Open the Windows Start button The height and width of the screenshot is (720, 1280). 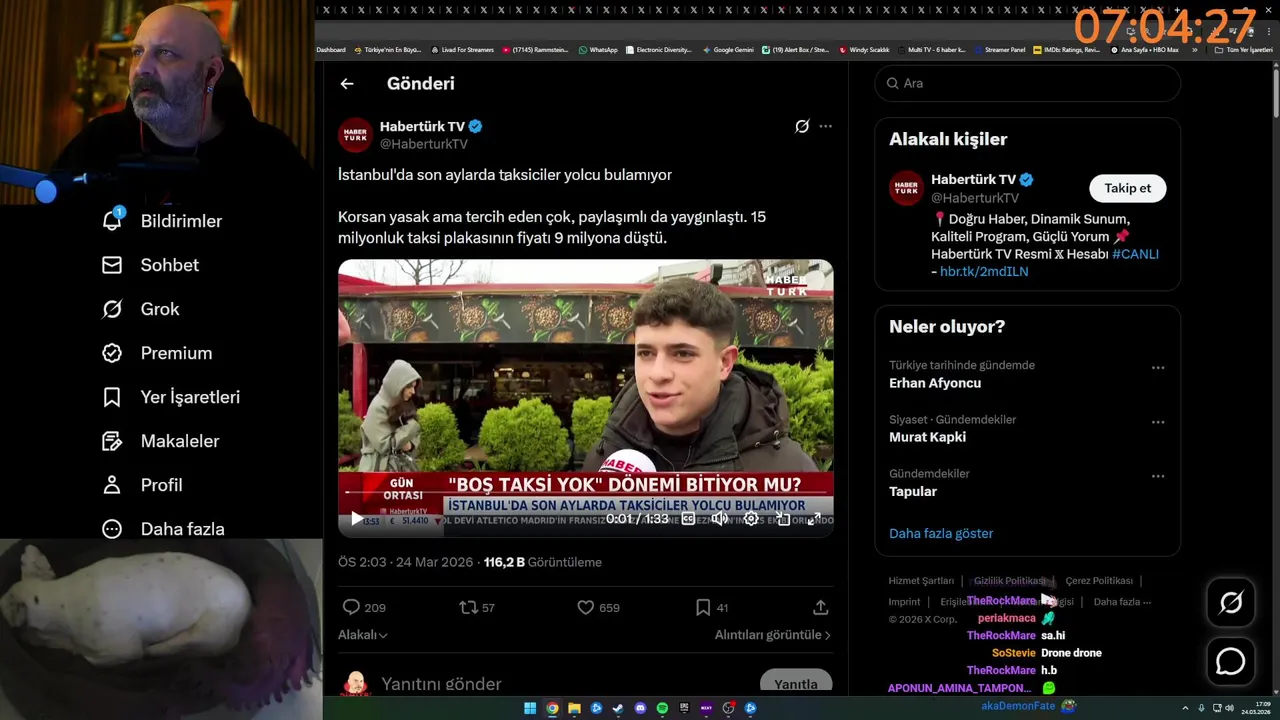click(530, 708)
